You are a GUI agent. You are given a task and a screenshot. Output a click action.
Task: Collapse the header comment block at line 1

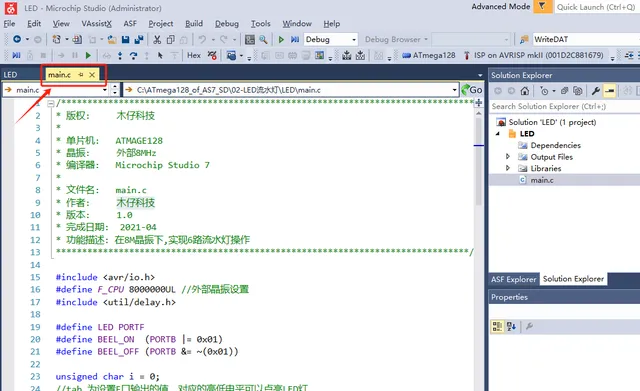coord(51,104)
